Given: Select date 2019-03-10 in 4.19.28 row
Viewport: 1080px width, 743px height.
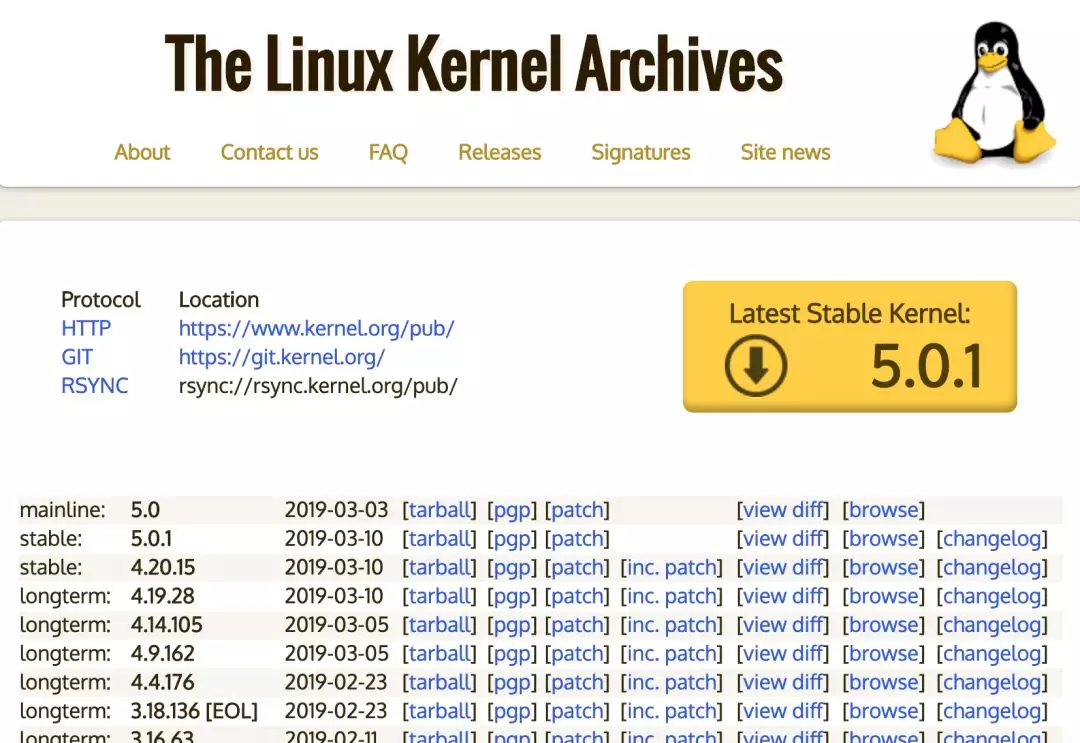Looking at the screenshot, I should pos(333,596).
